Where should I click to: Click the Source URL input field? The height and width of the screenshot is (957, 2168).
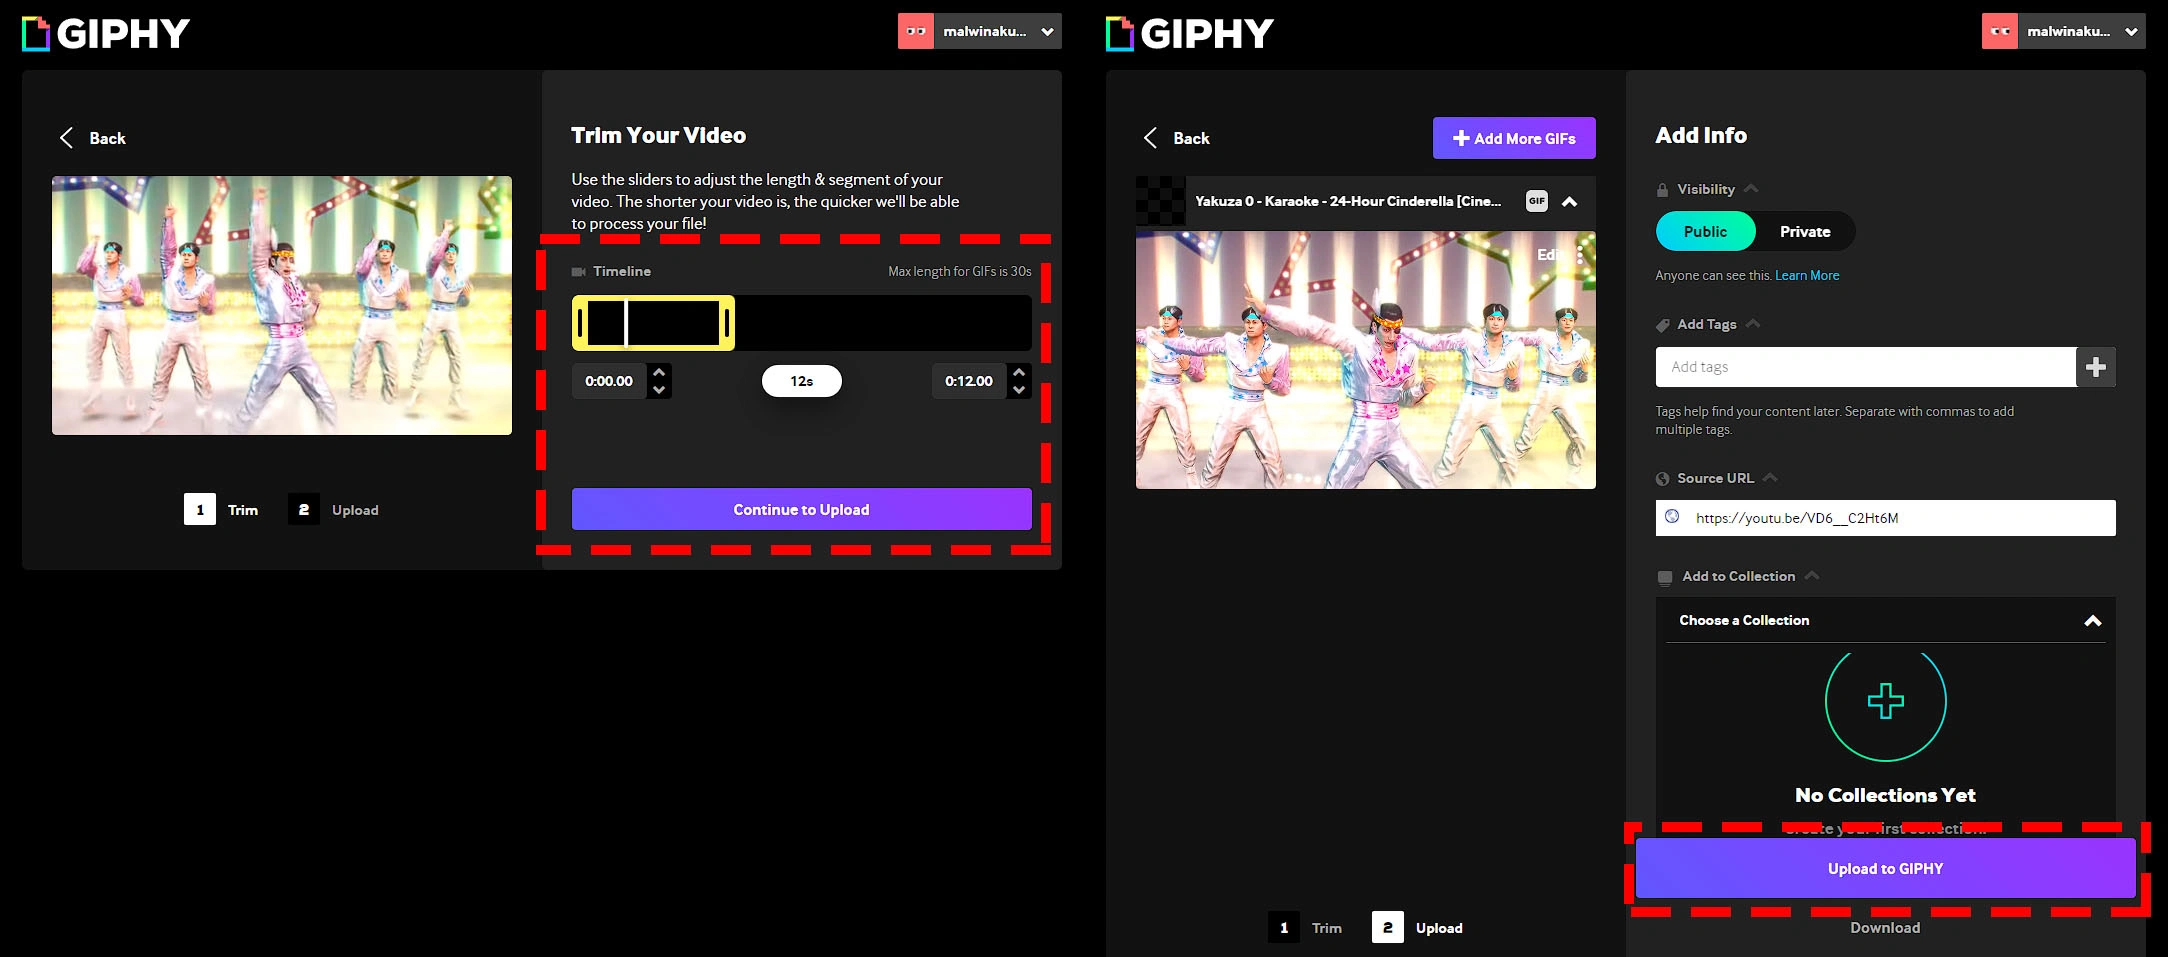1886,518
